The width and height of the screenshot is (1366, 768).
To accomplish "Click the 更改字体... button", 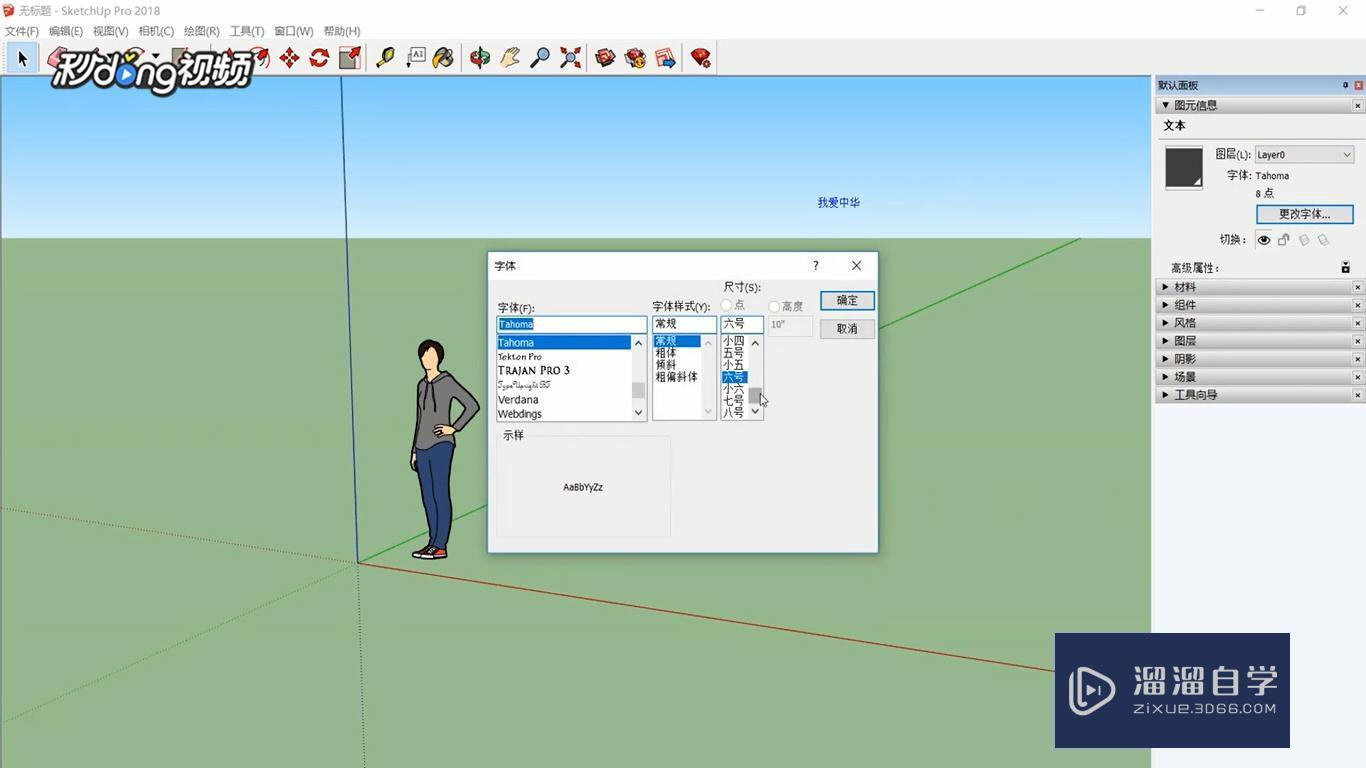I will [1305, 214].
